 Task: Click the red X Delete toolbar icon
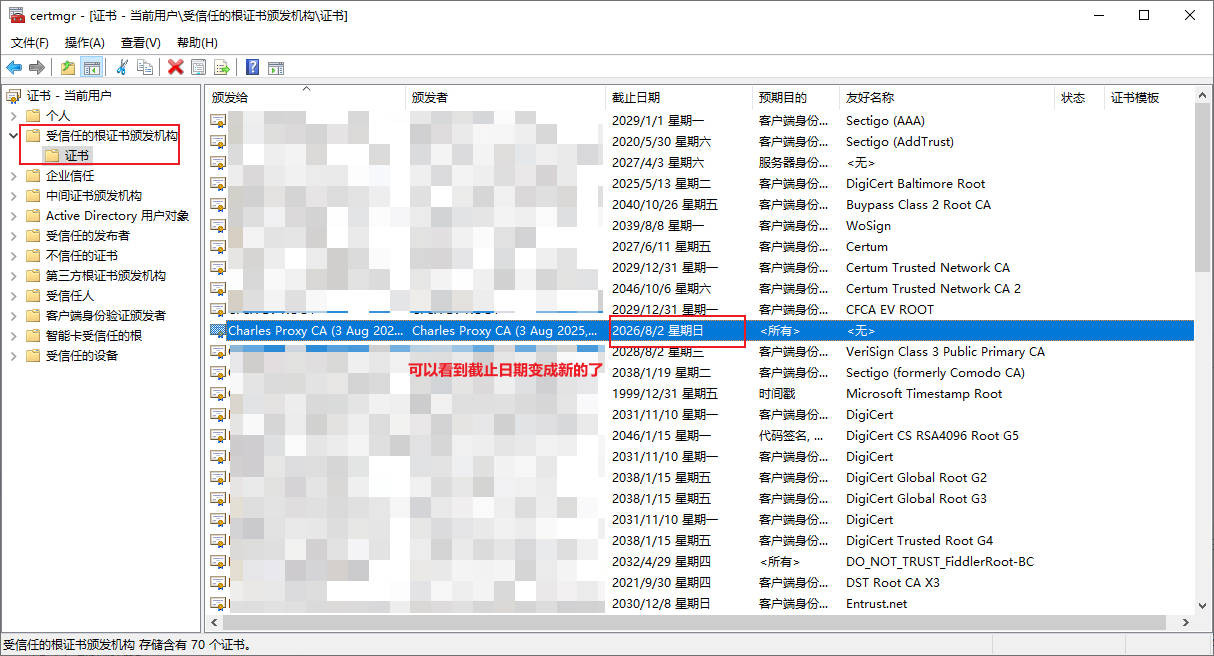176,67
